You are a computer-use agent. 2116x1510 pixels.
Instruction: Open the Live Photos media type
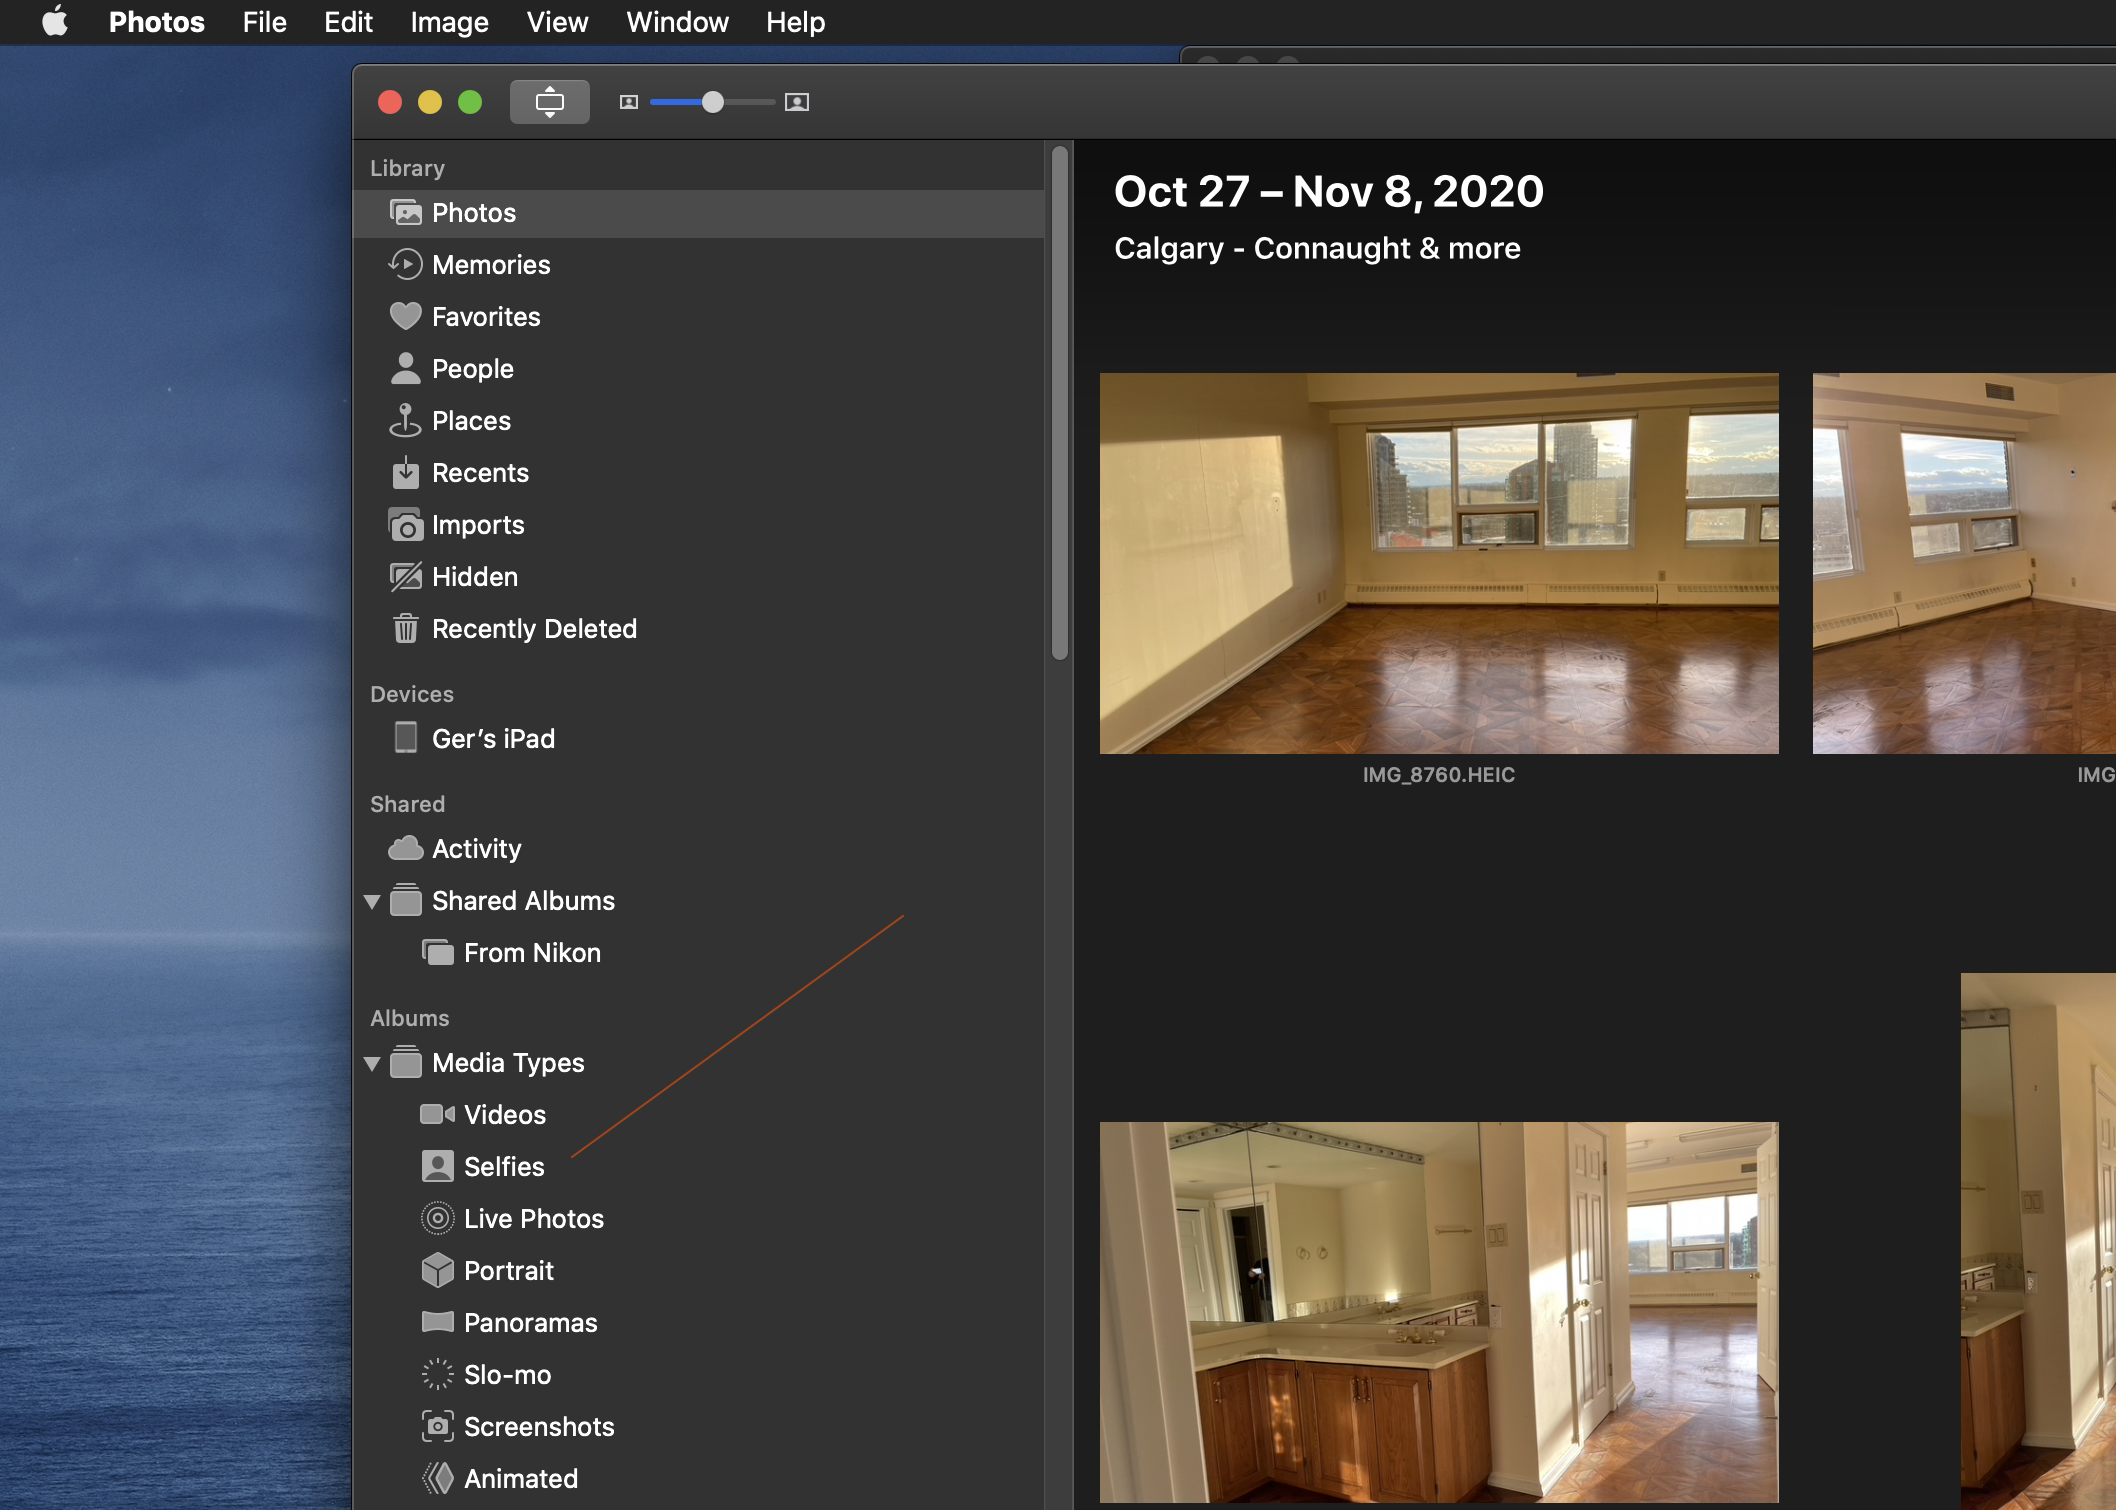(533, 1219)
